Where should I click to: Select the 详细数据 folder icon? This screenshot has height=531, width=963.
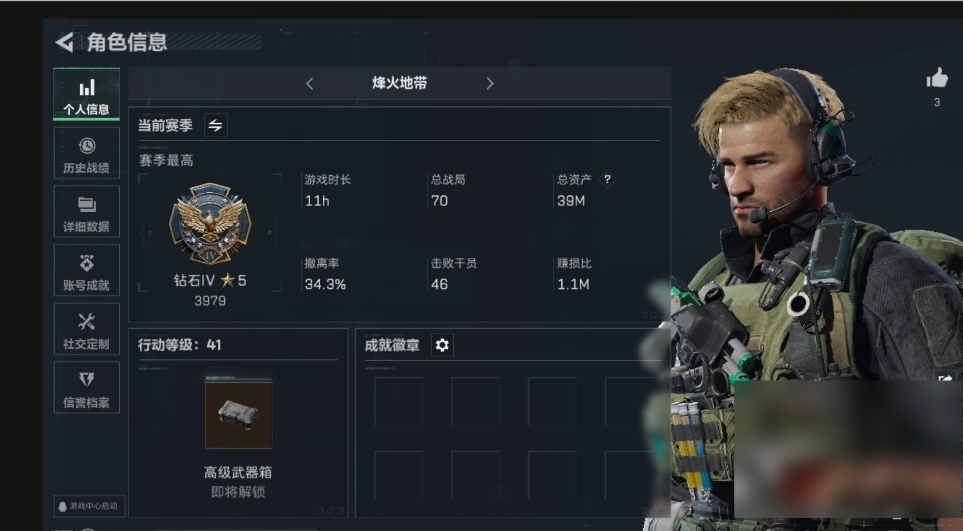[x=87, y=204]
